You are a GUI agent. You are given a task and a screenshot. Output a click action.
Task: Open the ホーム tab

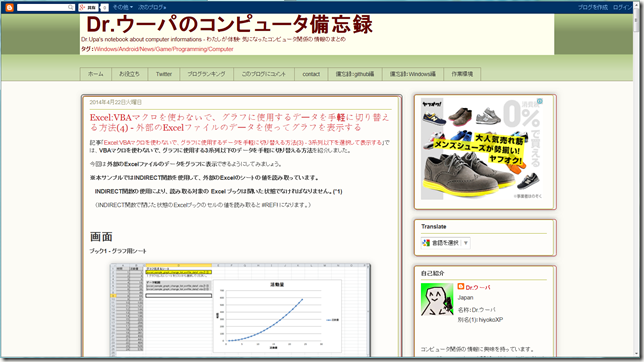(96, 74)
